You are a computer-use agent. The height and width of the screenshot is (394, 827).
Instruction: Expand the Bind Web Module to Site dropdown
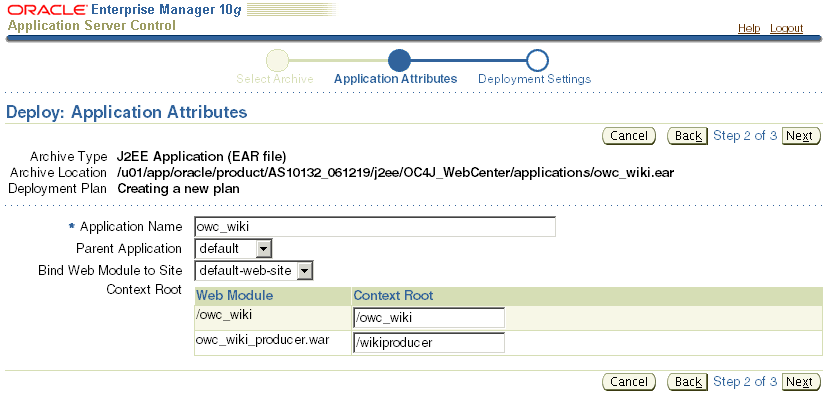coord(305,271)
